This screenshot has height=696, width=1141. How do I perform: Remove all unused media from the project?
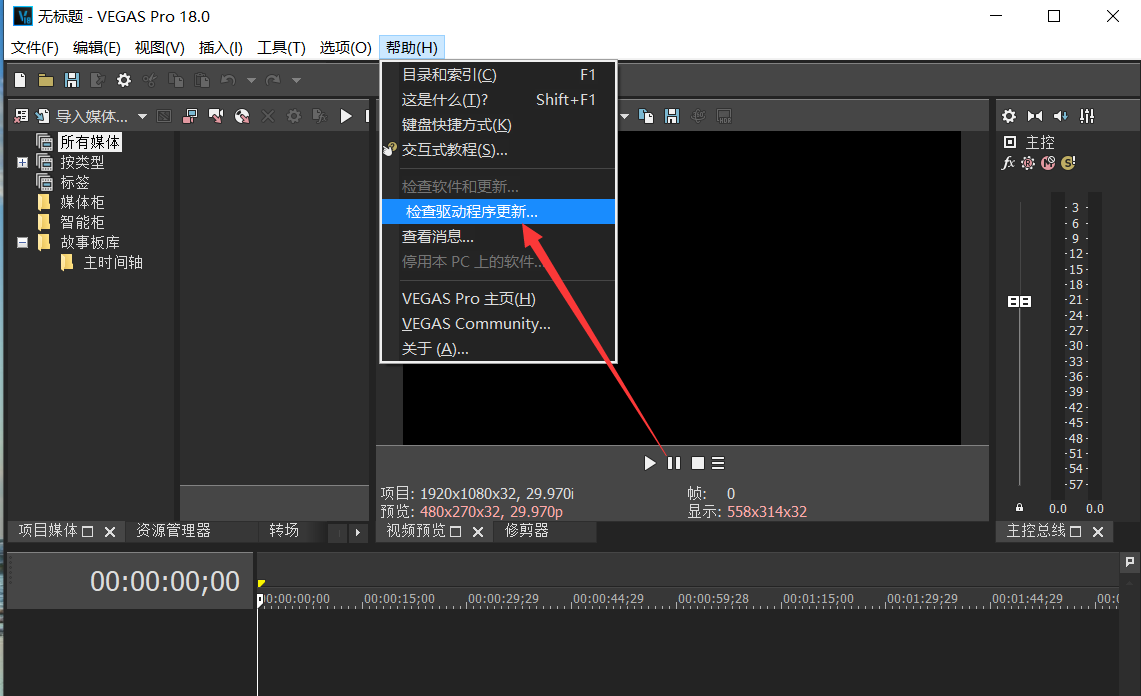(x=21, y=116)
